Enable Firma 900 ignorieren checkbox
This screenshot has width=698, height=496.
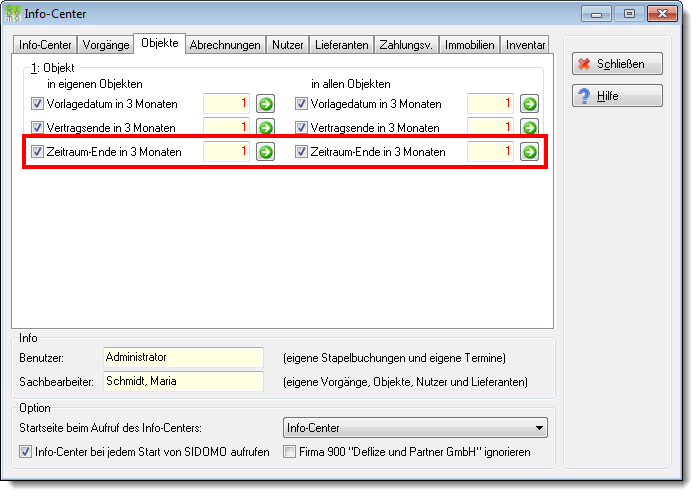tap(289, 452)
